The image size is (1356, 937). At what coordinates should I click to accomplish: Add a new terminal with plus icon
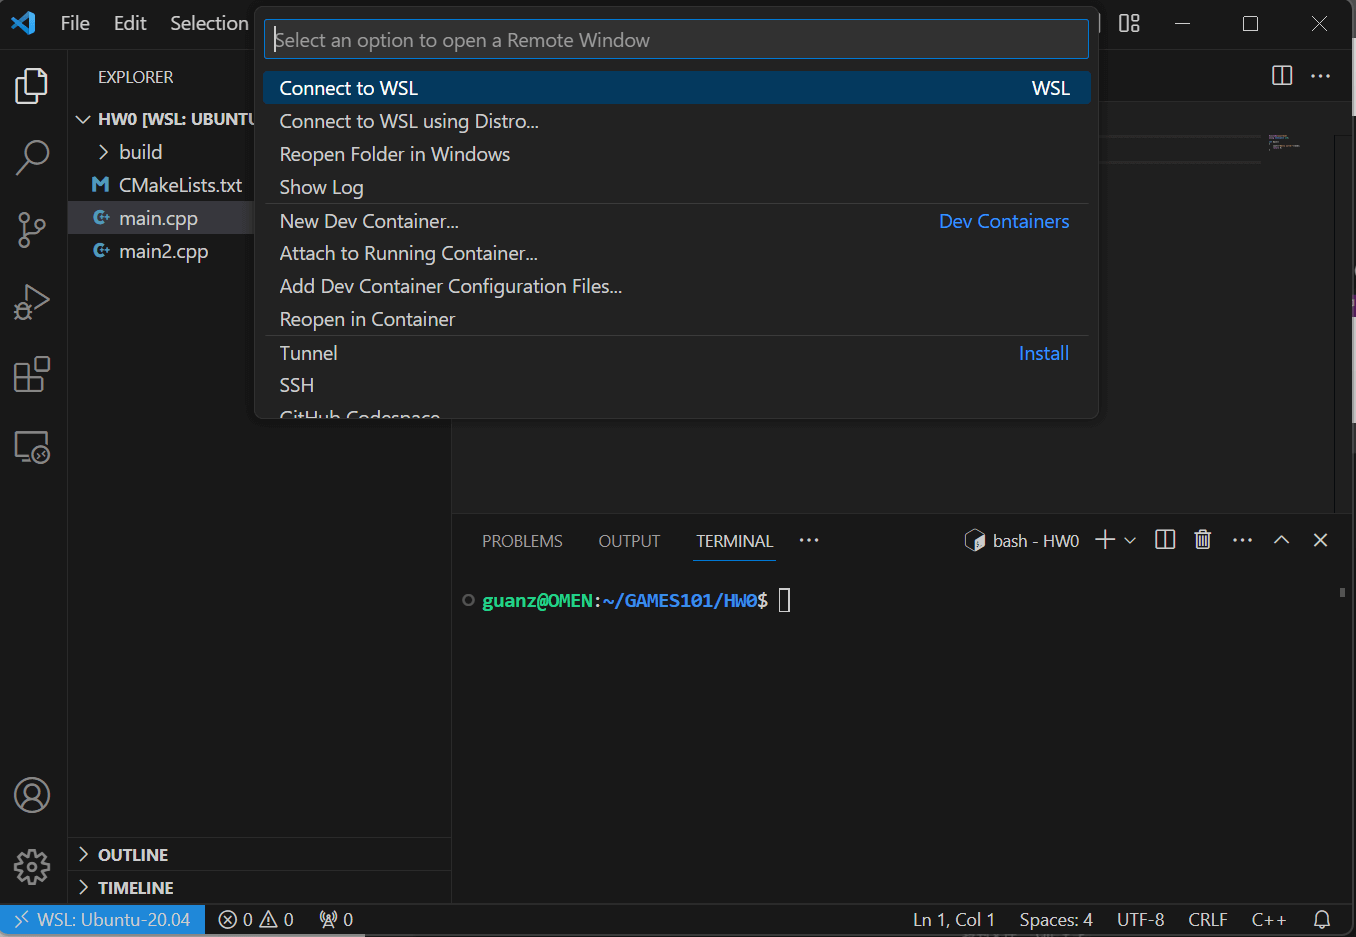tap(1105, 540)
